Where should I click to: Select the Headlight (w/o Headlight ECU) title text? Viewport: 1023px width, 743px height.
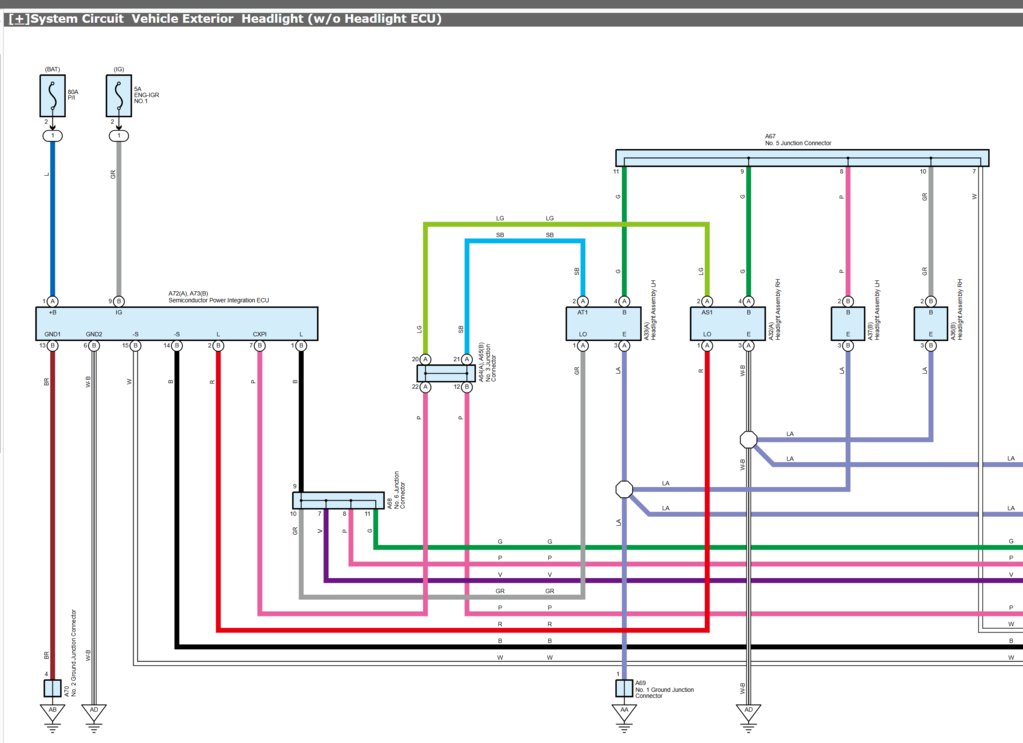click(x=341, y=19)
